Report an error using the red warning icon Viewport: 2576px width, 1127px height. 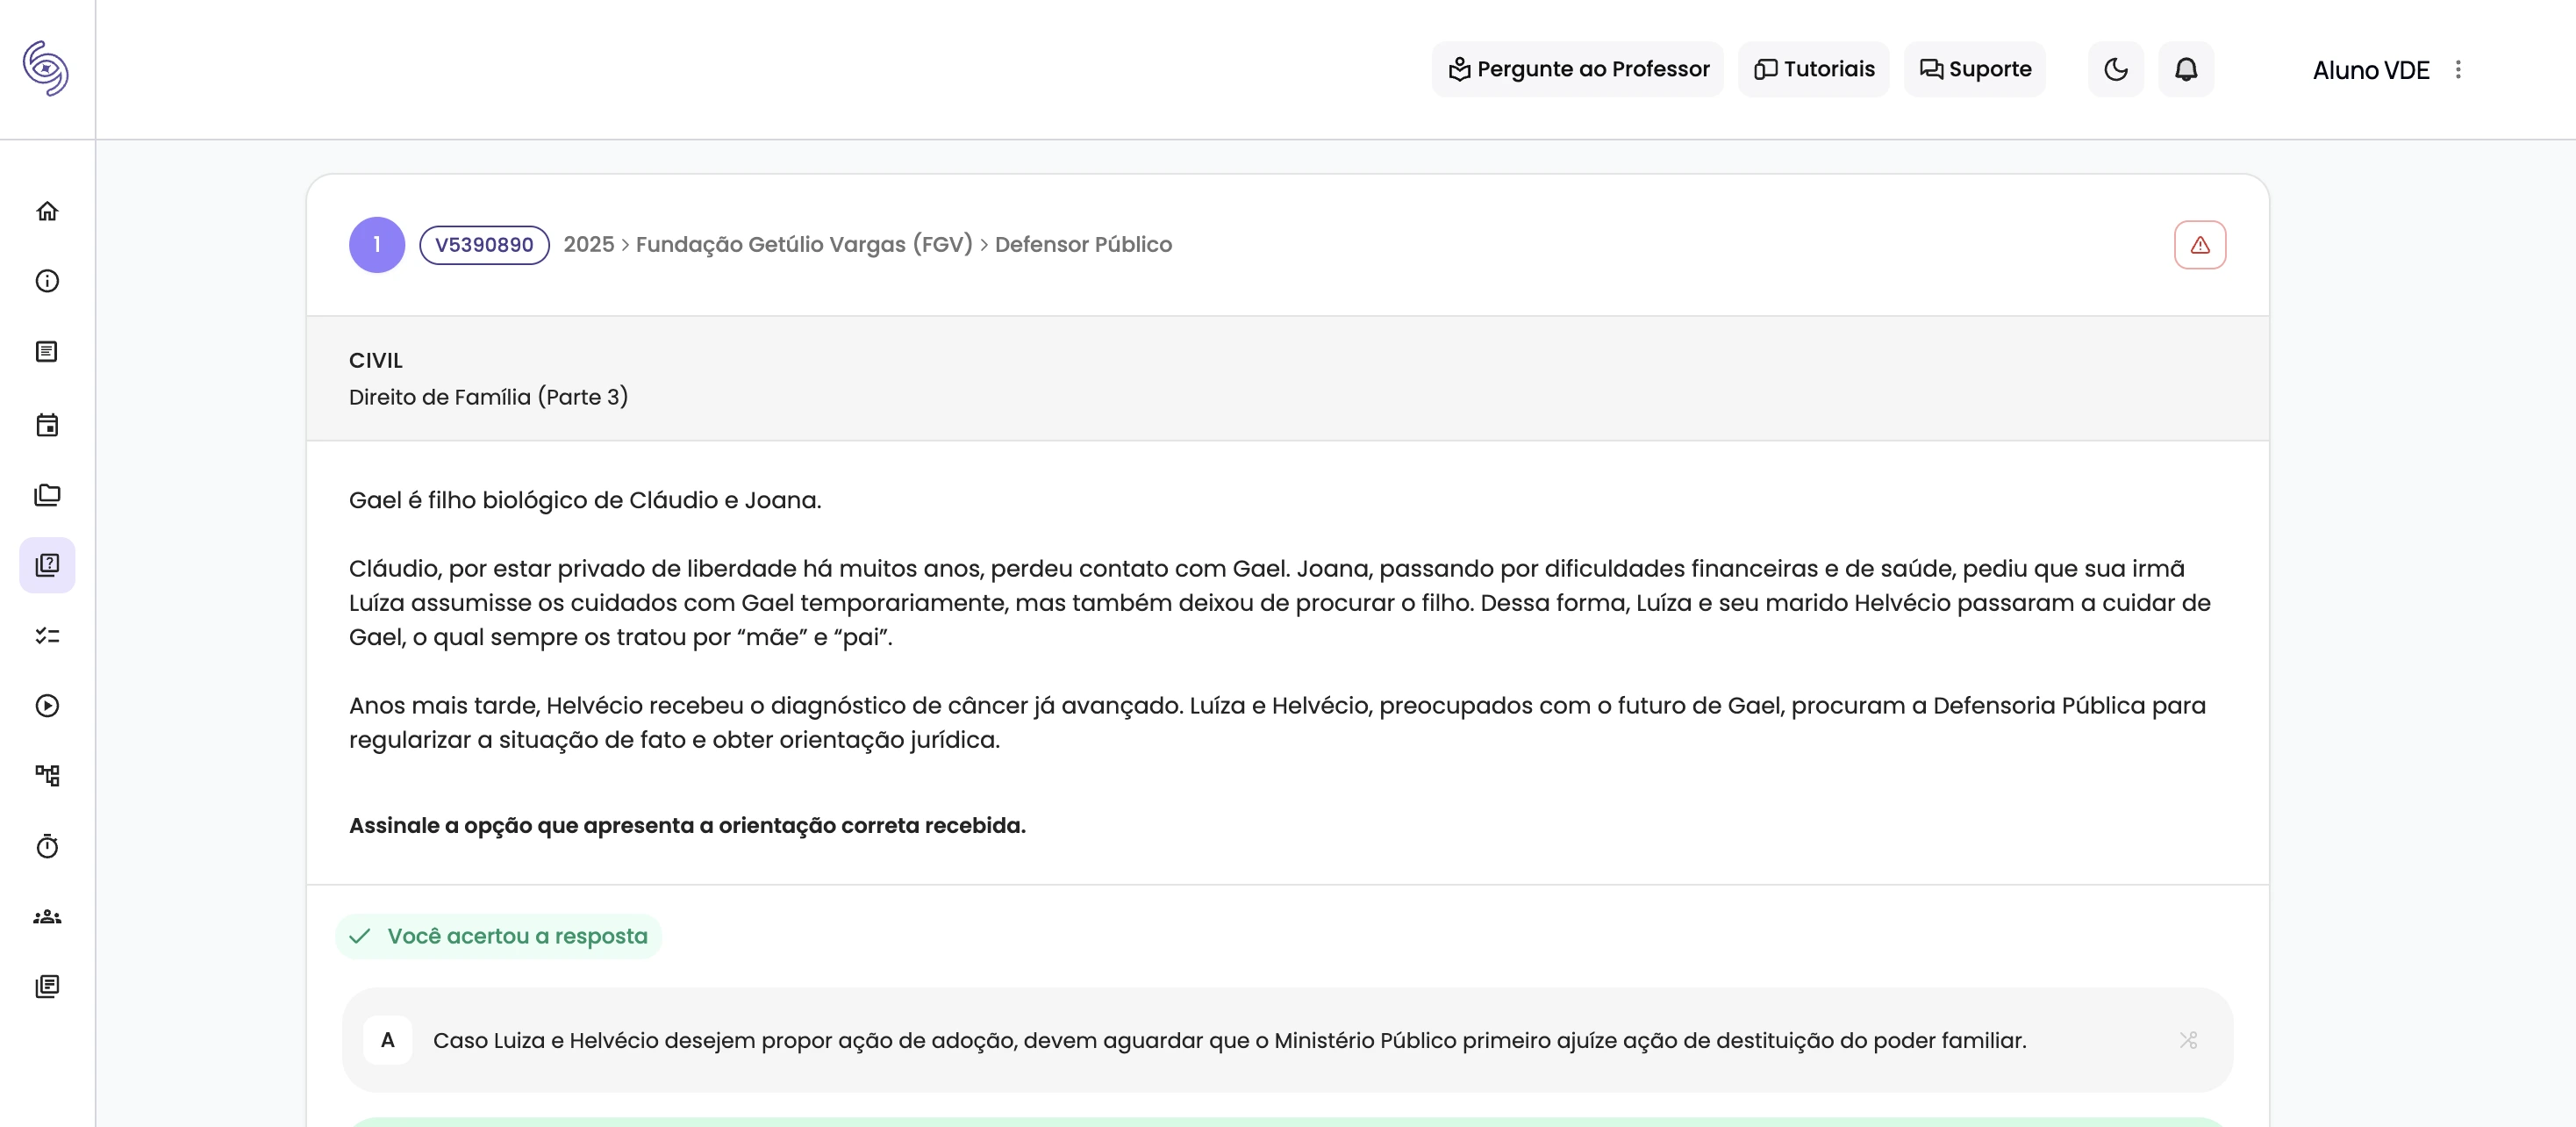pyautogui.click(x=2201, y=243)
